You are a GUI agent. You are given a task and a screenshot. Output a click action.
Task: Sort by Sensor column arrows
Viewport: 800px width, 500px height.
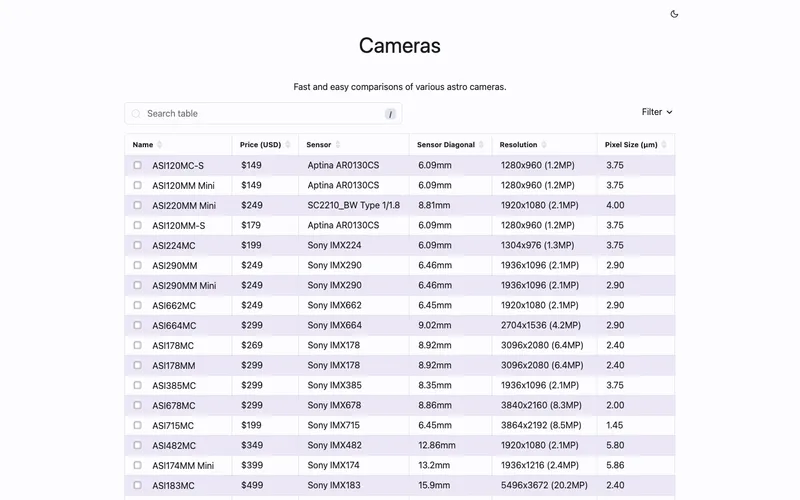point(338,145)
